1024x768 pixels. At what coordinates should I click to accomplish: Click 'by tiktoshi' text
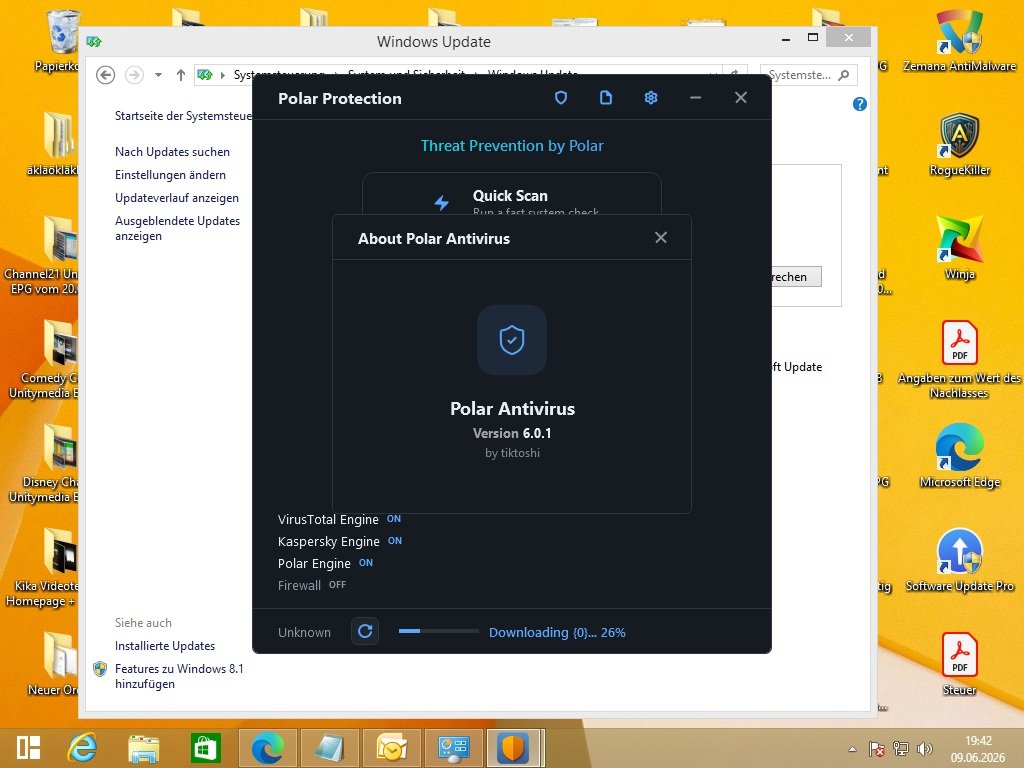(512, 453)
